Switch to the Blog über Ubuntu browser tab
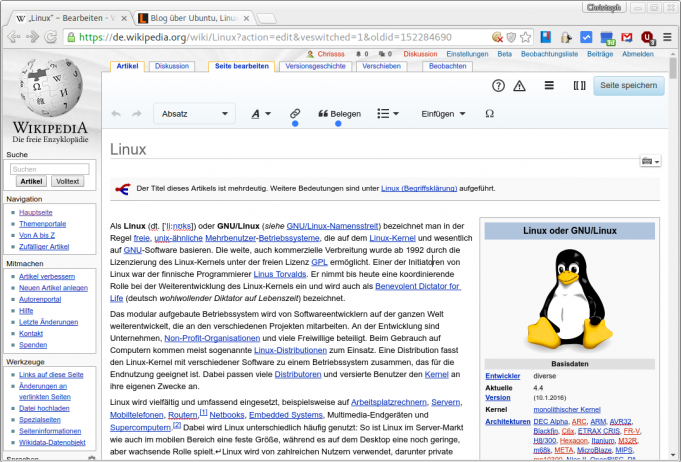Screen dimensions: 681x462 (194, 18)
